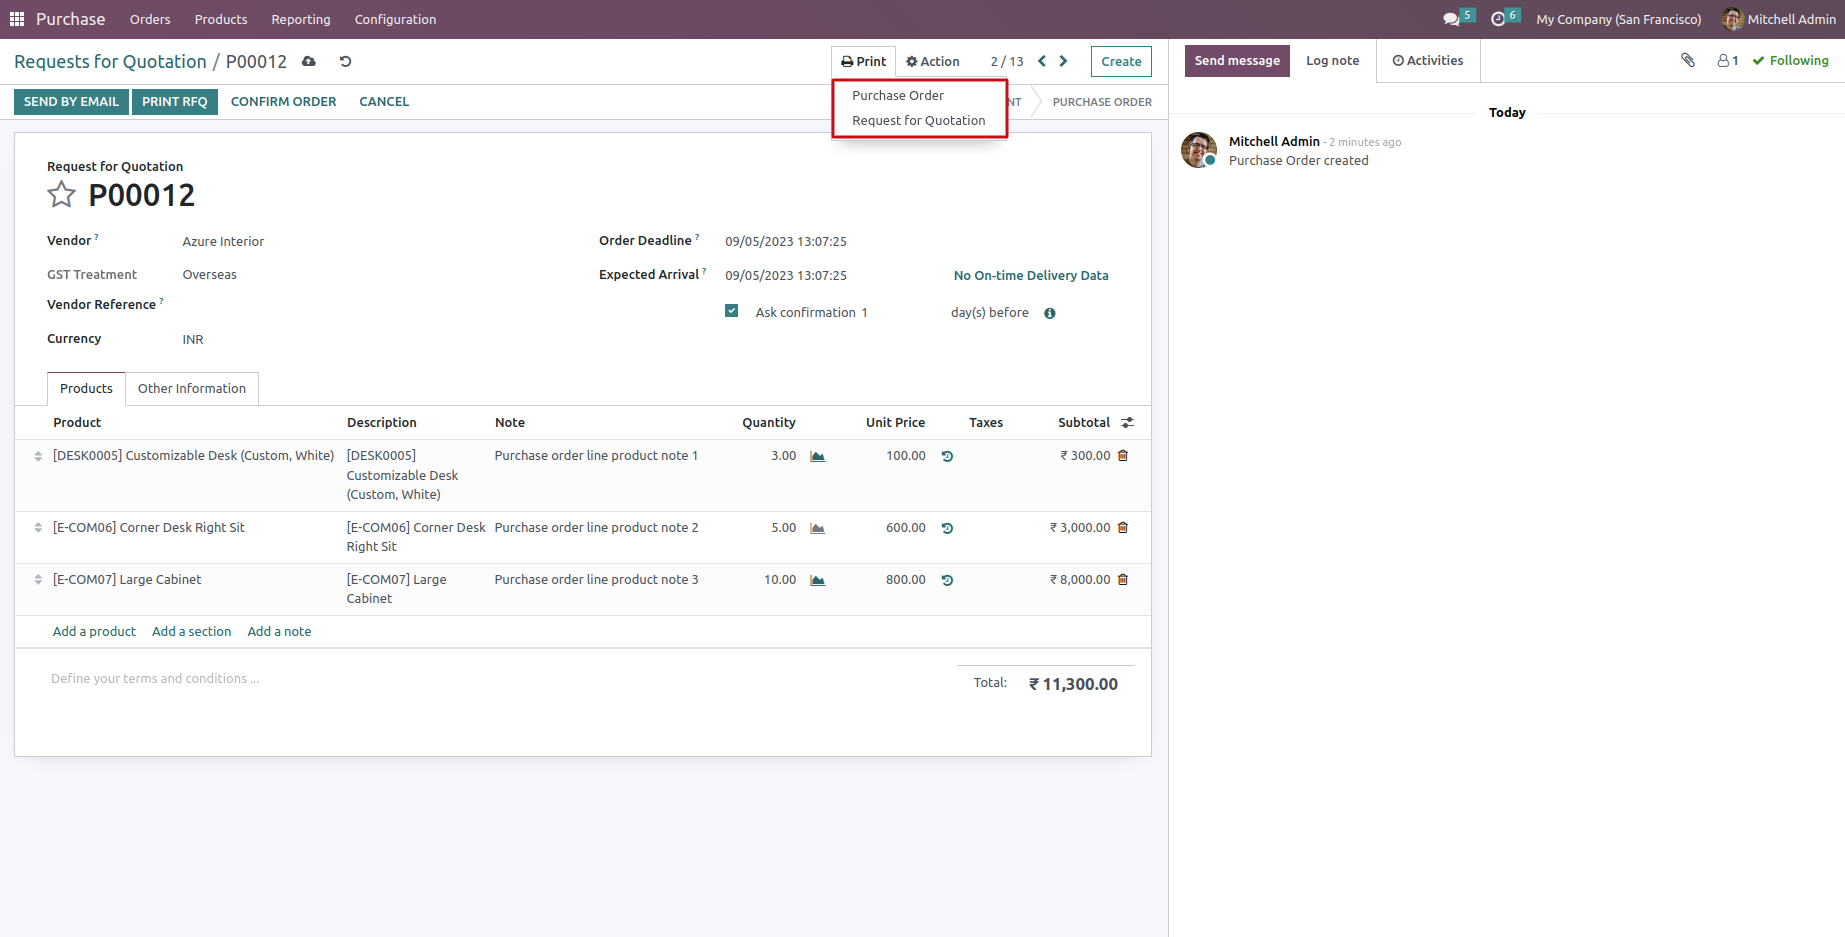Open forecast chart for Customizable Desk line

pos(817,457)
